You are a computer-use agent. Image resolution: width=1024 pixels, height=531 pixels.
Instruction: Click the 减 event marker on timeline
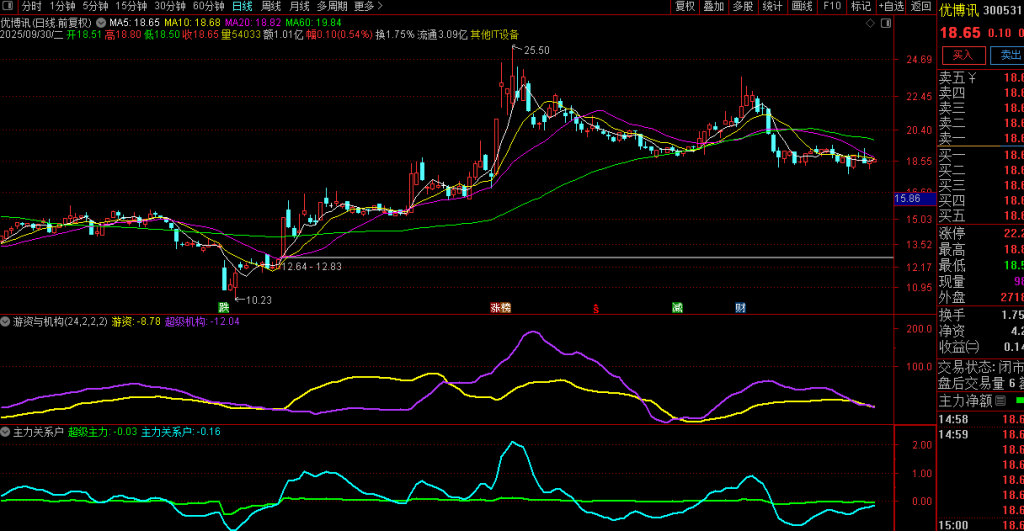[678, 307]
